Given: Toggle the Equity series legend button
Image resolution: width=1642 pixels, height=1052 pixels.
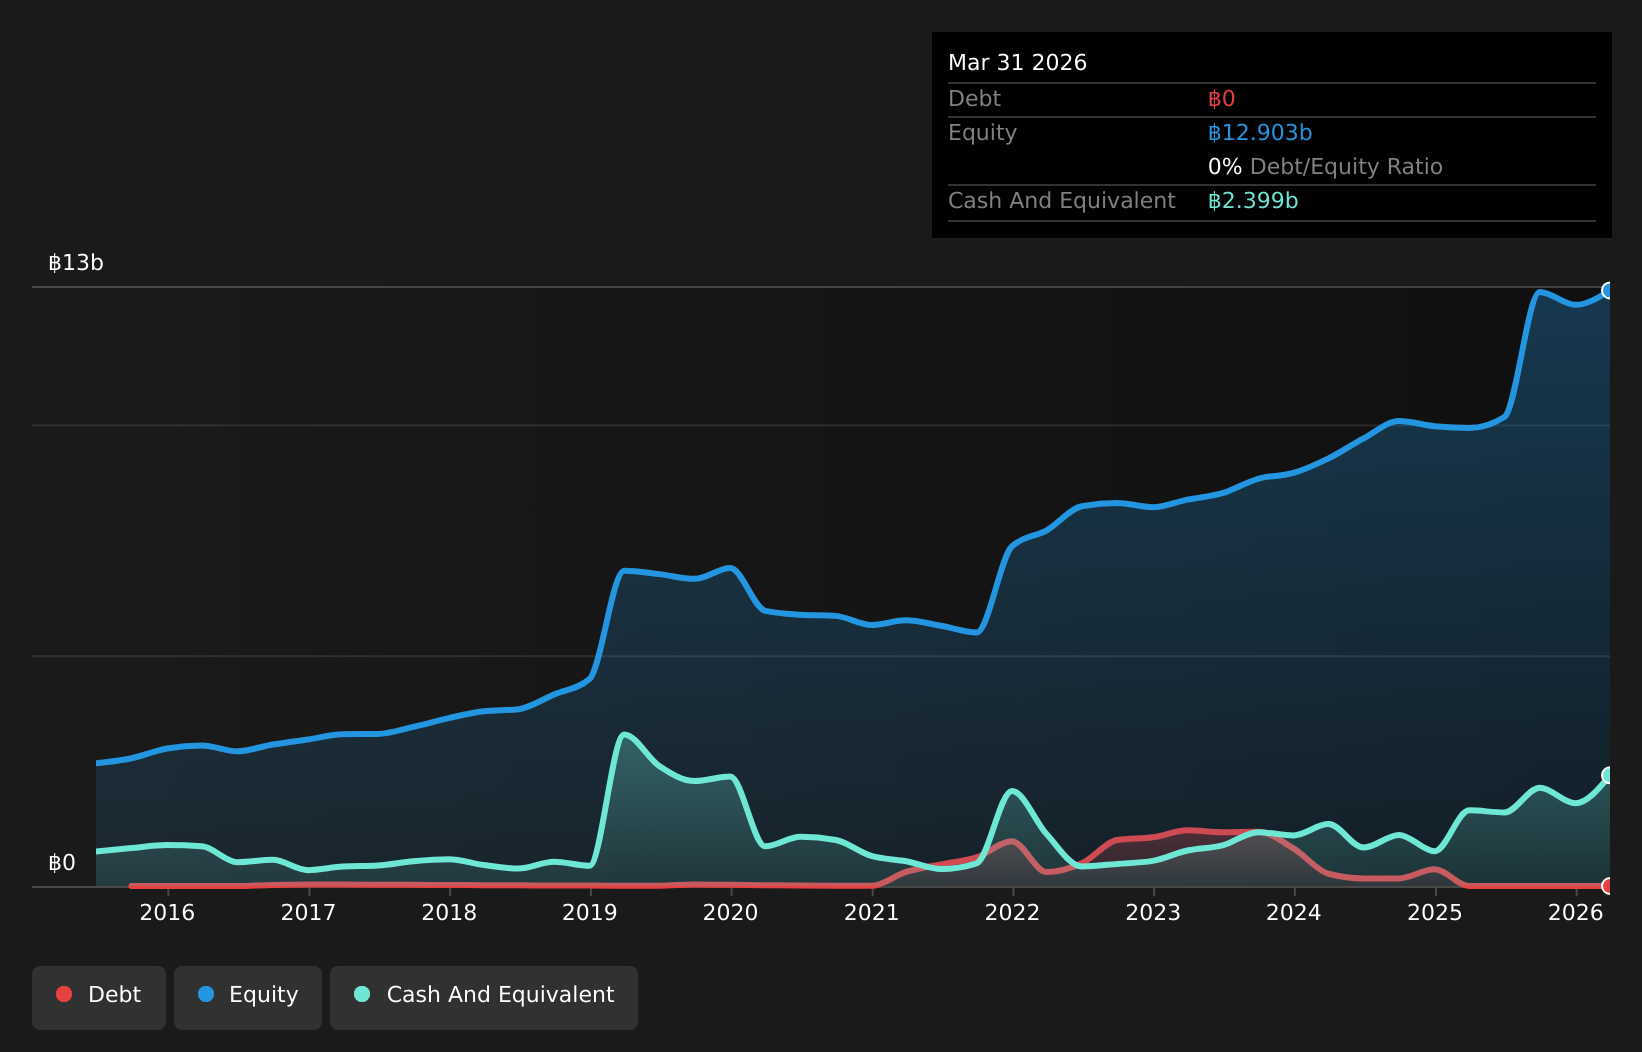Looking at the screenshot, I should pos(248,997).
